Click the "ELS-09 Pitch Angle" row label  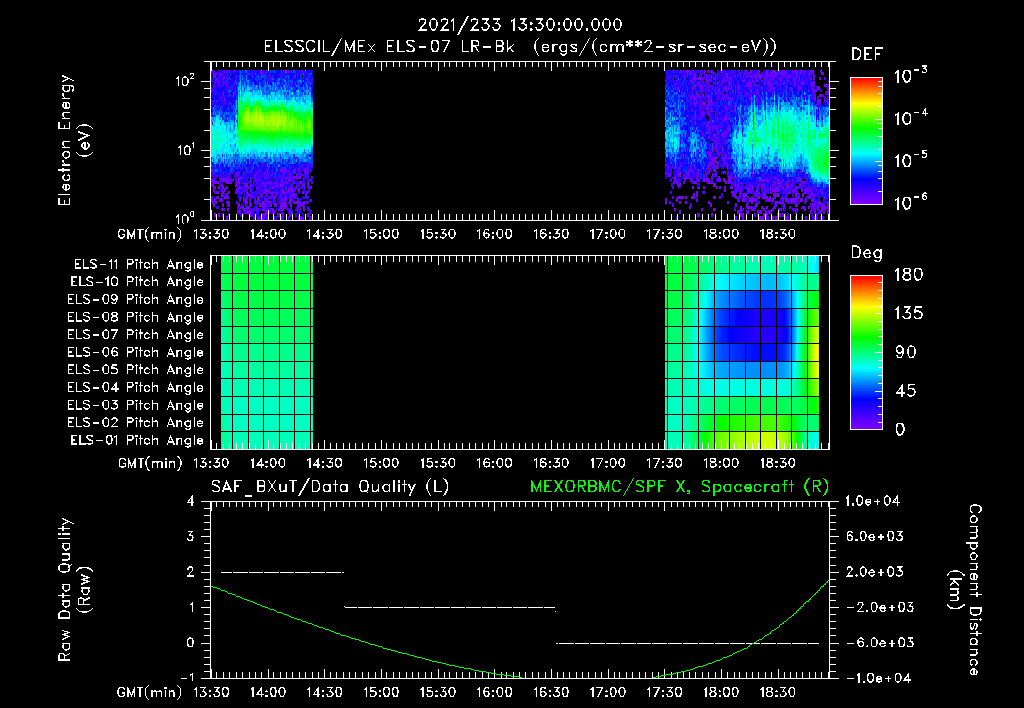135,300
